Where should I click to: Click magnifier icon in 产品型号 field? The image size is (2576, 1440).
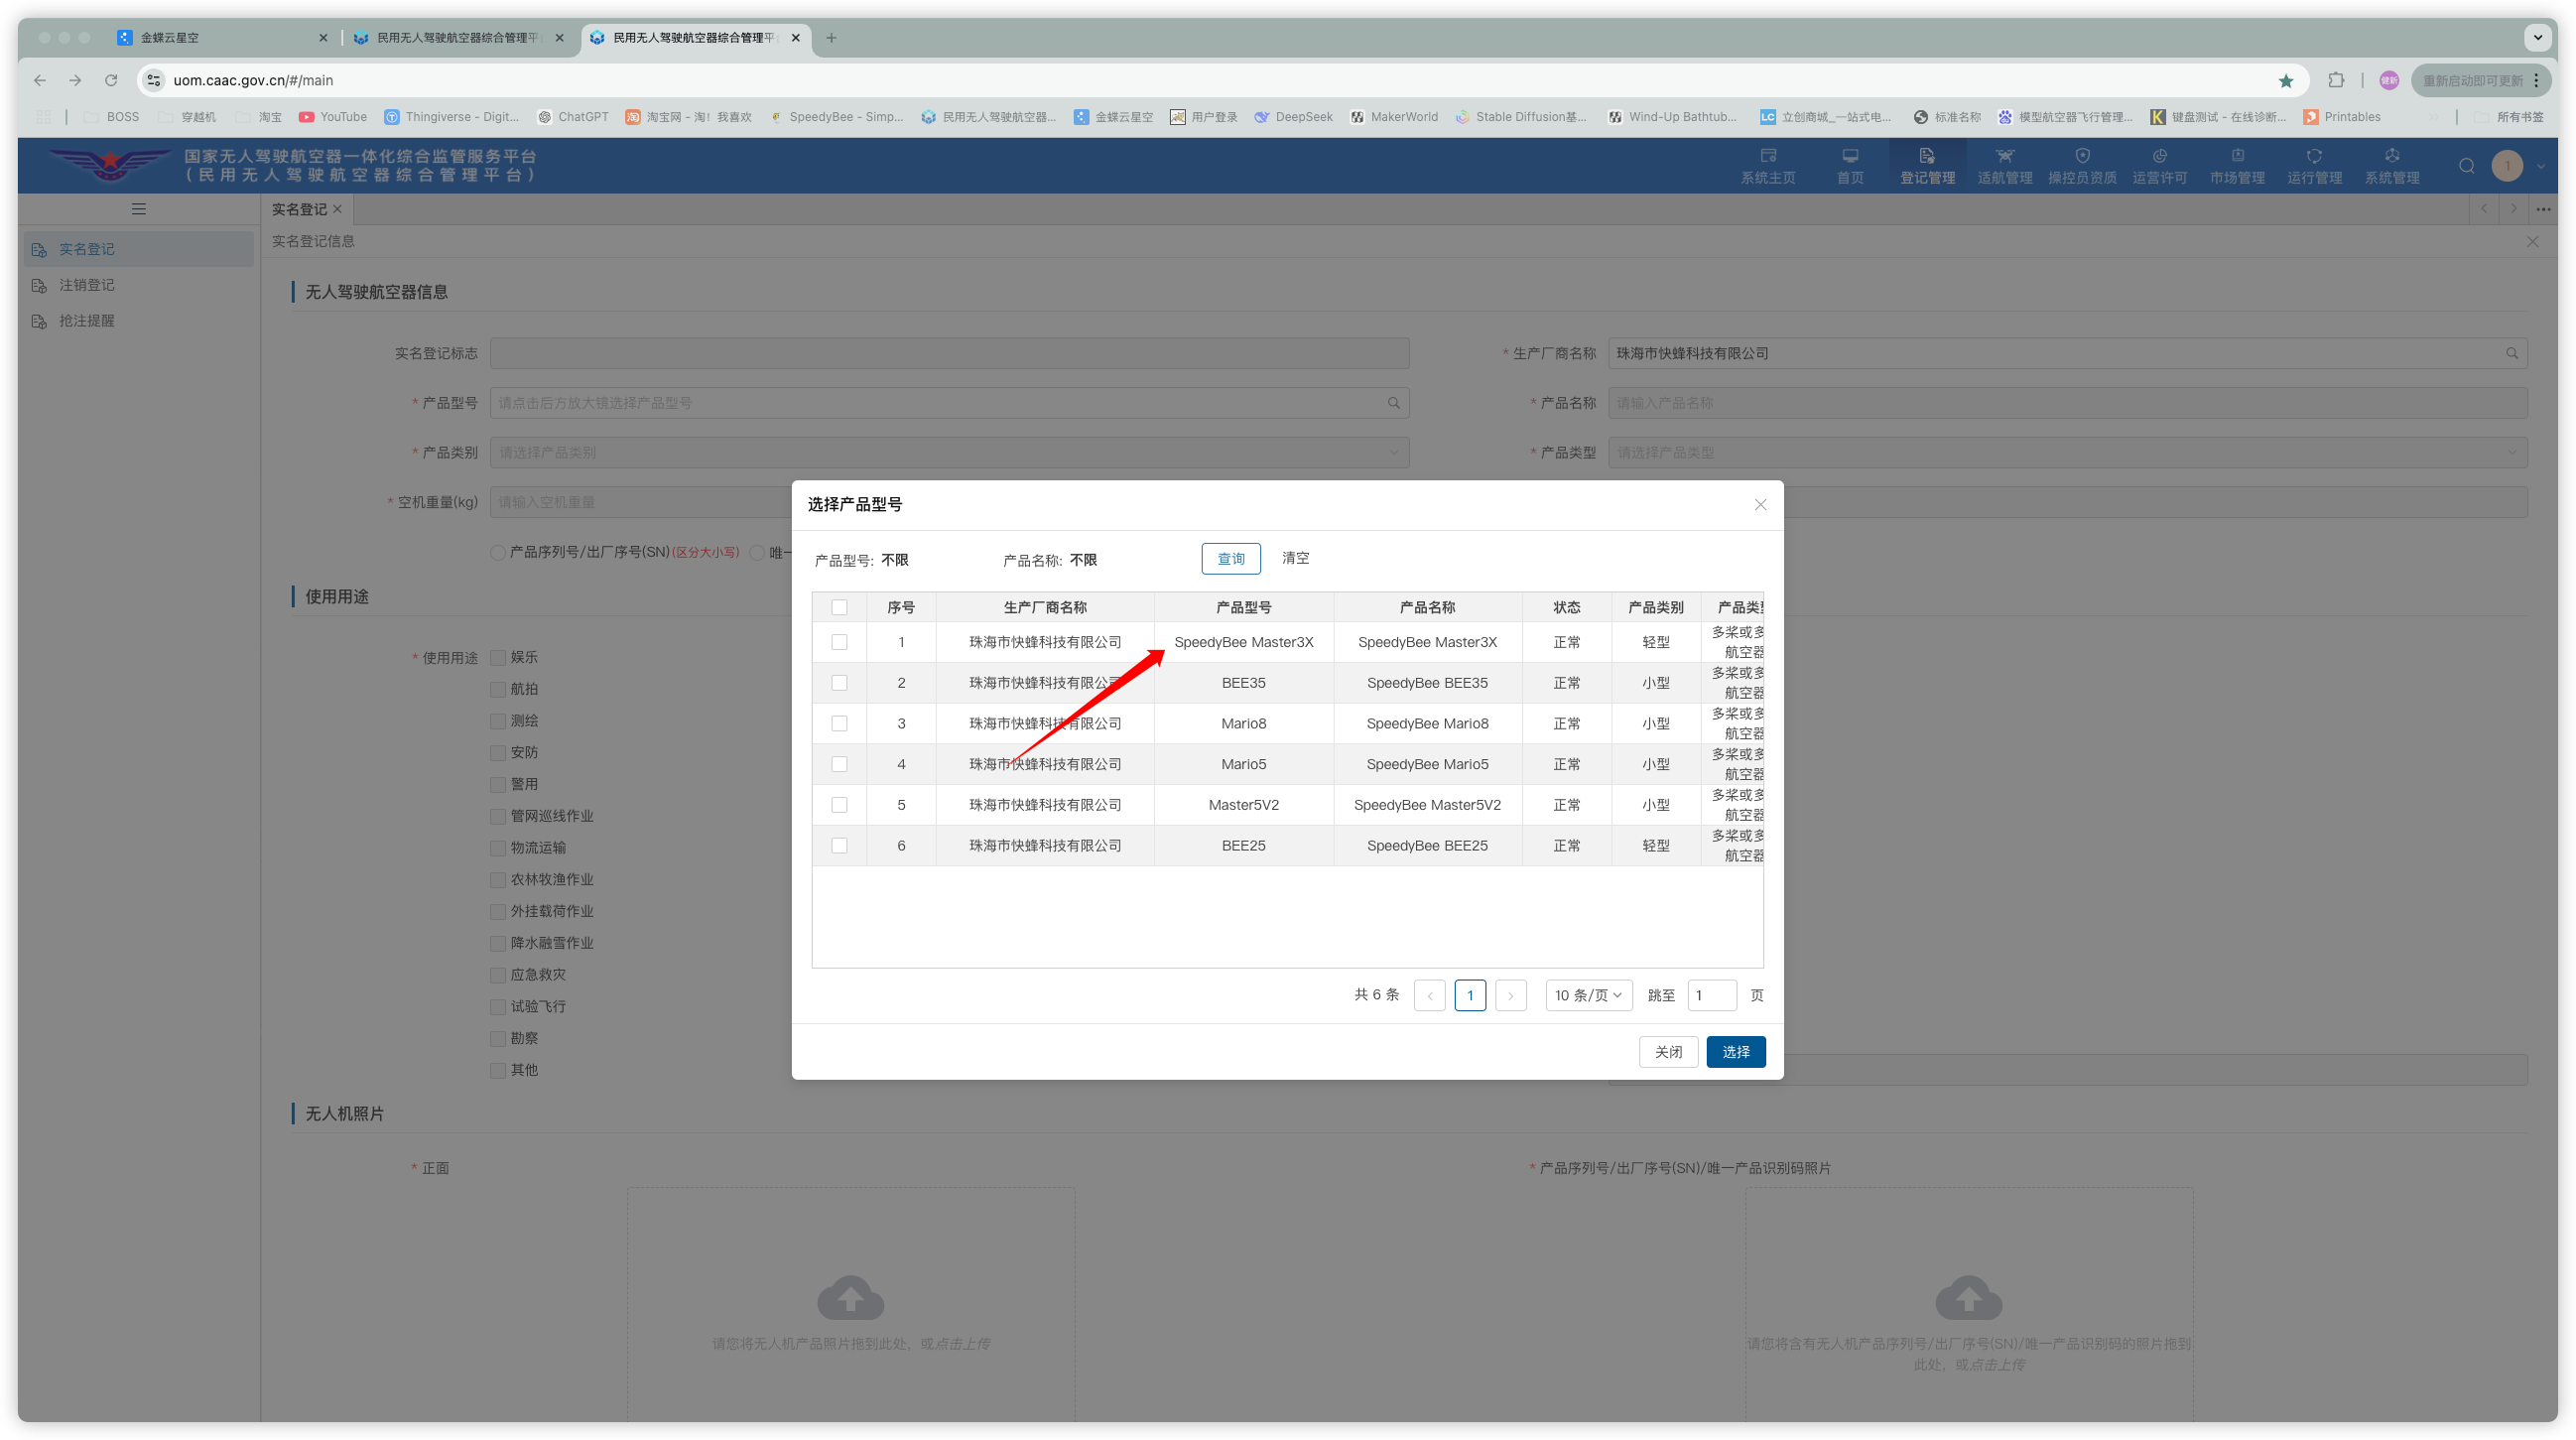click(x=1394, y=403)
